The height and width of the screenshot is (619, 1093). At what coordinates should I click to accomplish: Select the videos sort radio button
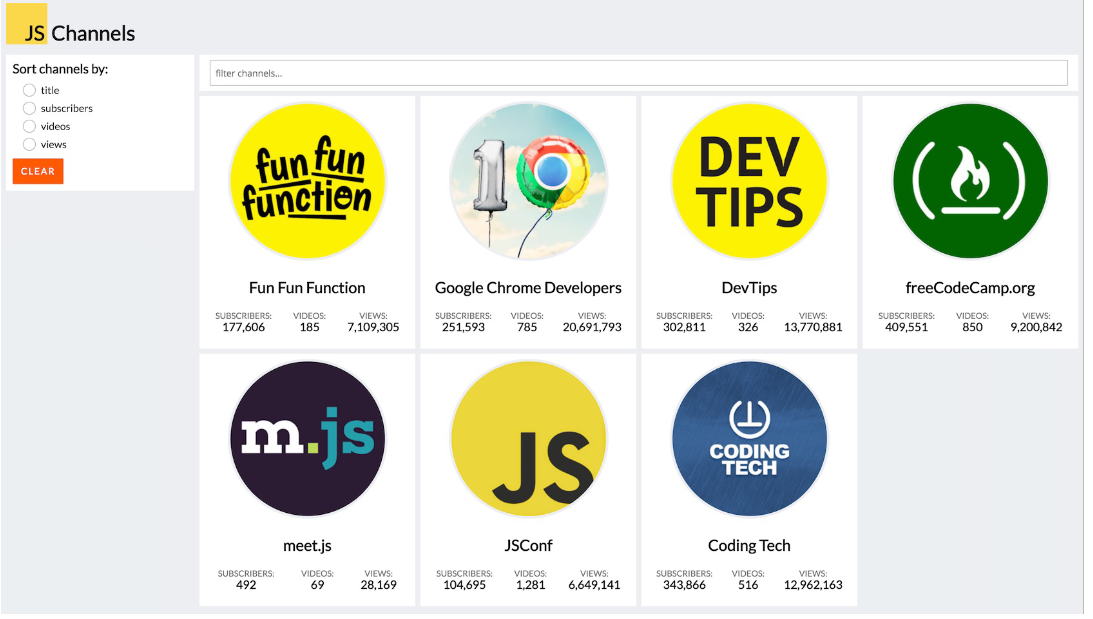click(x=29, y=126)
